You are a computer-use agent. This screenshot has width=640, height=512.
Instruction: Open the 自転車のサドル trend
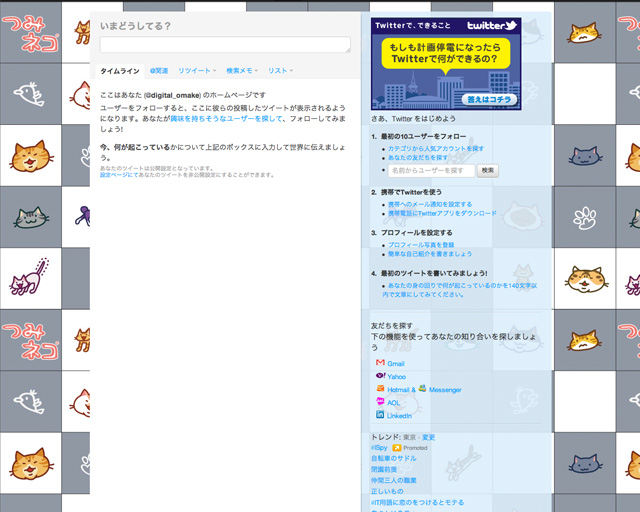point(393,459)
